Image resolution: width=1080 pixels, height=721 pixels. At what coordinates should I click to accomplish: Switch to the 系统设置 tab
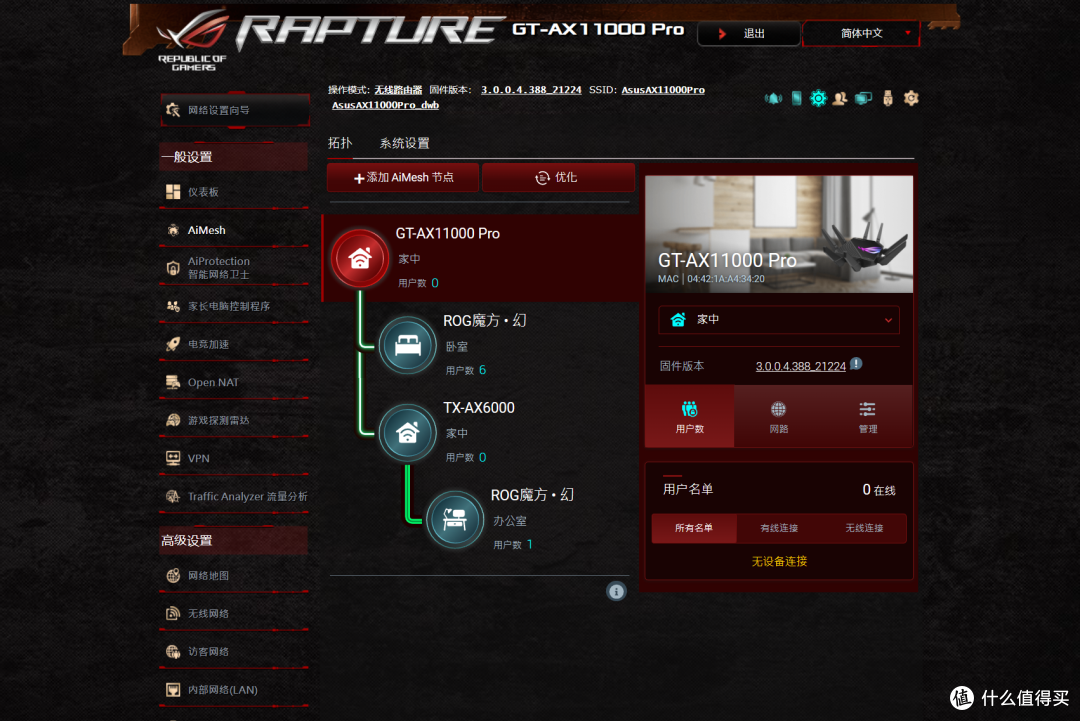[404, 143]
